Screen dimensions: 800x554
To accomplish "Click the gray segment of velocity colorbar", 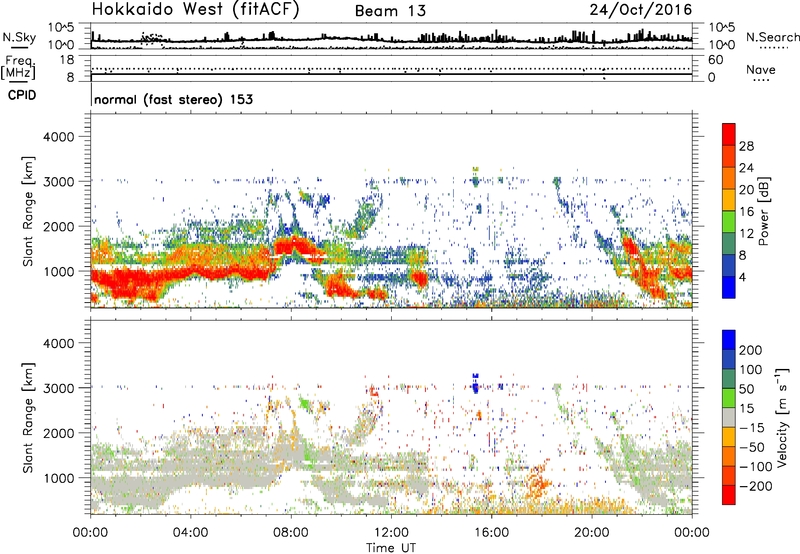I will click(729, 418).
